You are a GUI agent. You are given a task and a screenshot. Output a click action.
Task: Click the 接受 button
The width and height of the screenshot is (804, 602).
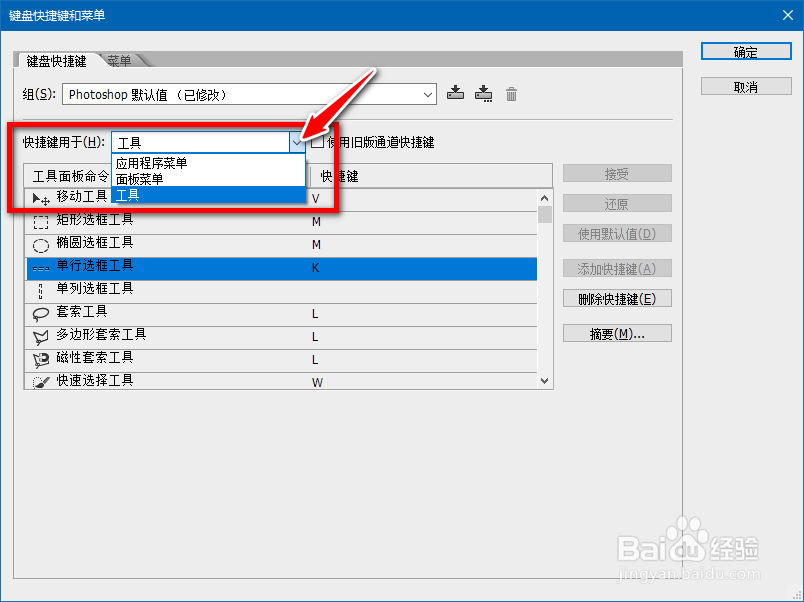coord(617,174)
